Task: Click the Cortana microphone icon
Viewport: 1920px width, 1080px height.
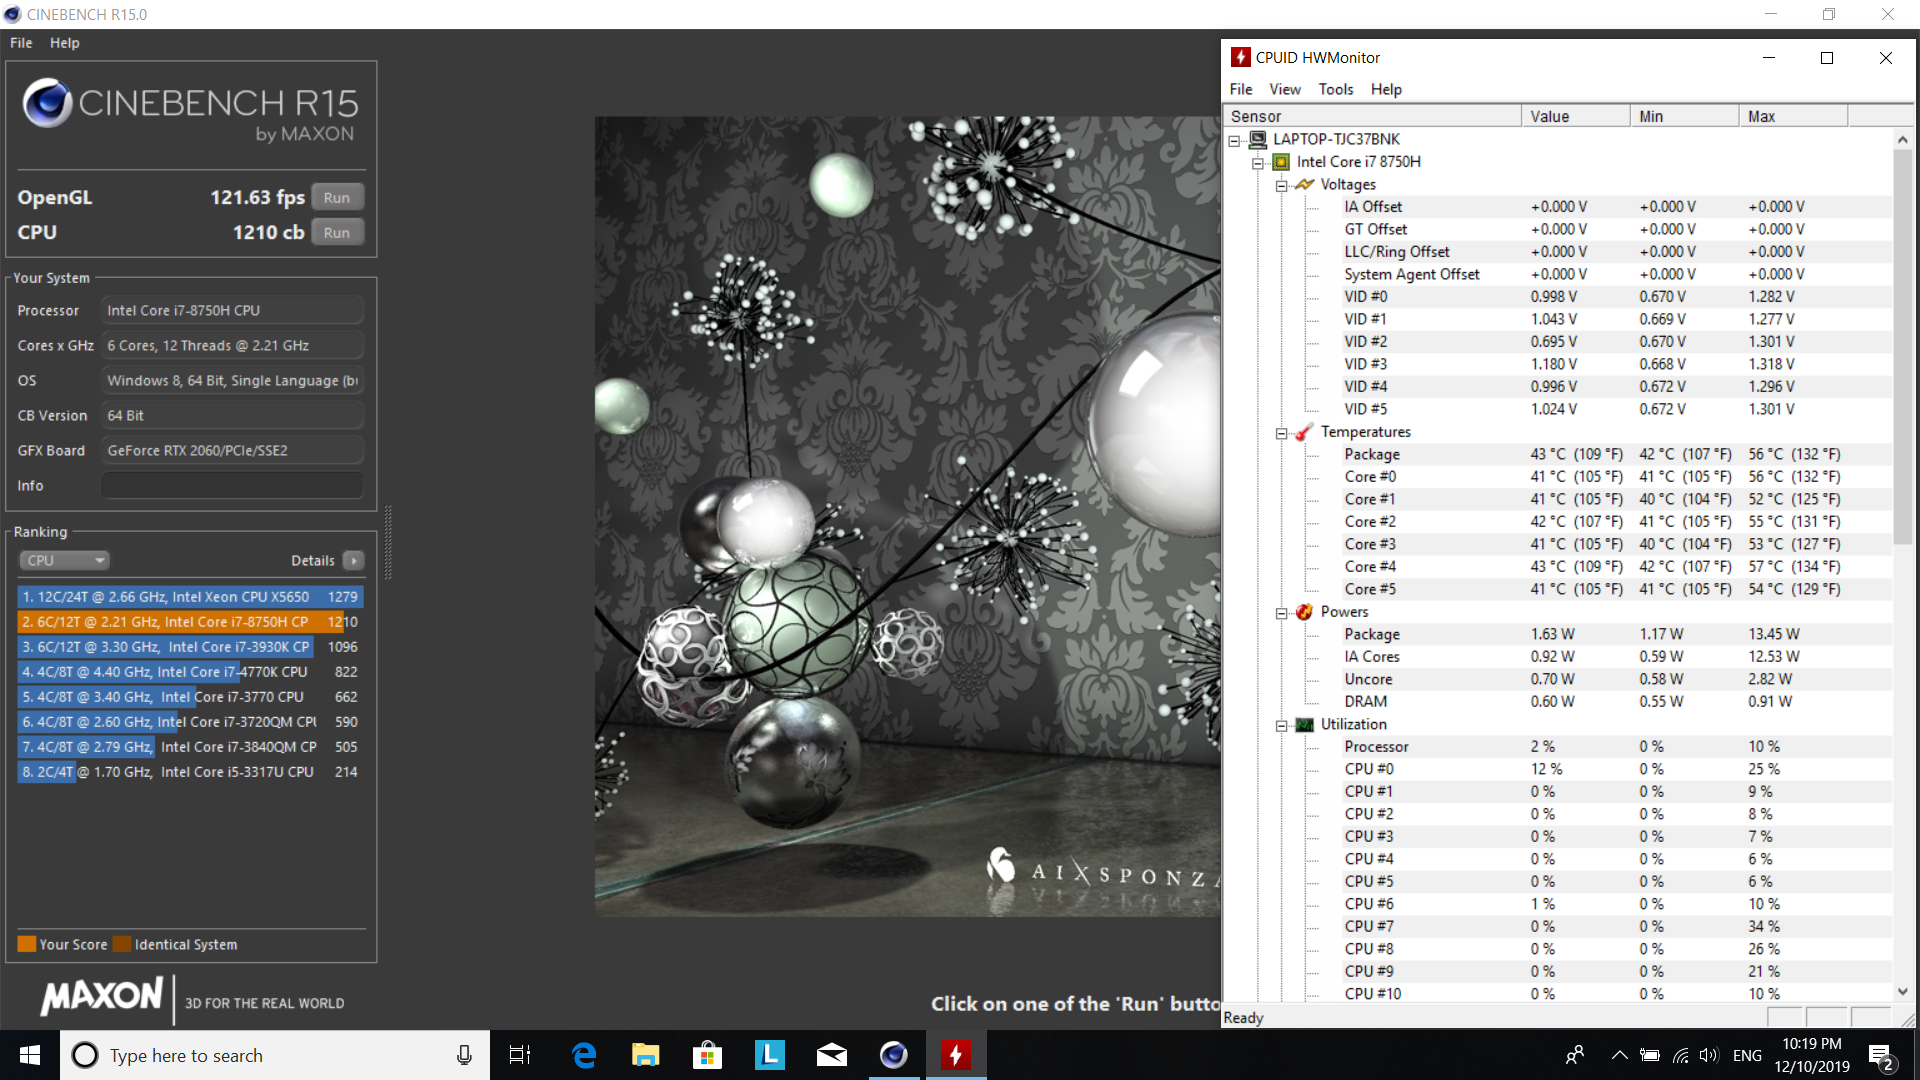Action: 464,1055
